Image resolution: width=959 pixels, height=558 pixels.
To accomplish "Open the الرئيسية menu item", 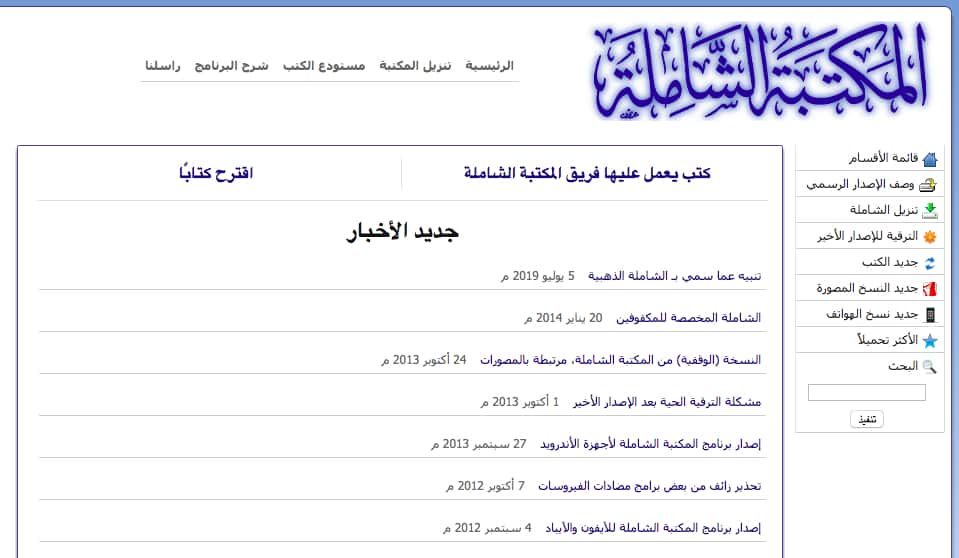I will point(489,66).
